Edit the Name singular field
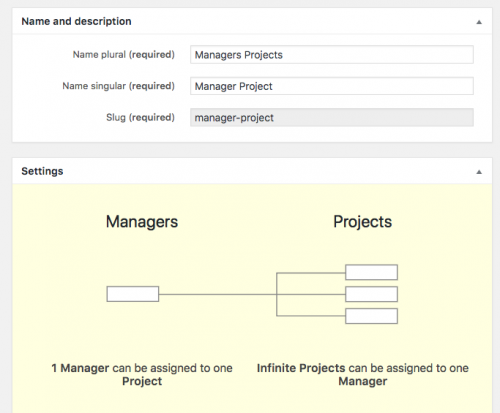500x413 pixels. click(x=332, y=86)
